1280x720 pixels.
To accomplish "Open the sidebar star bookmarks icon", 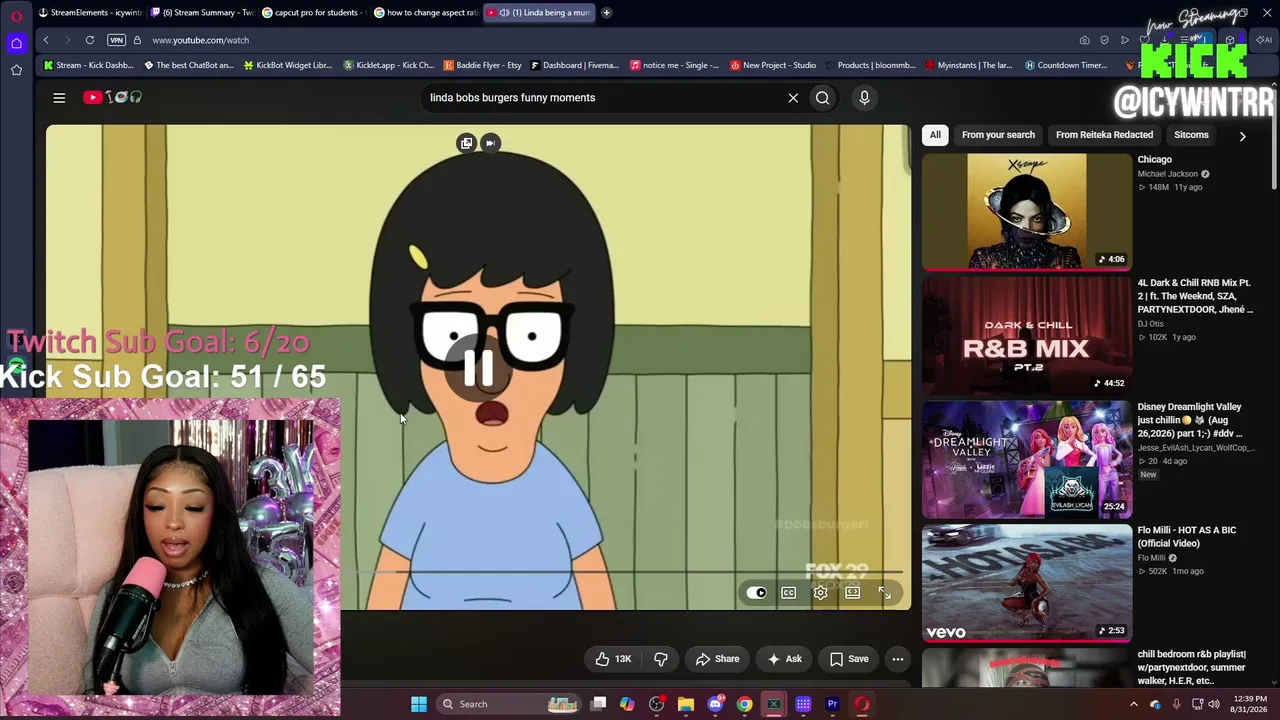I will pyautogui.click(x=16, y=70).
